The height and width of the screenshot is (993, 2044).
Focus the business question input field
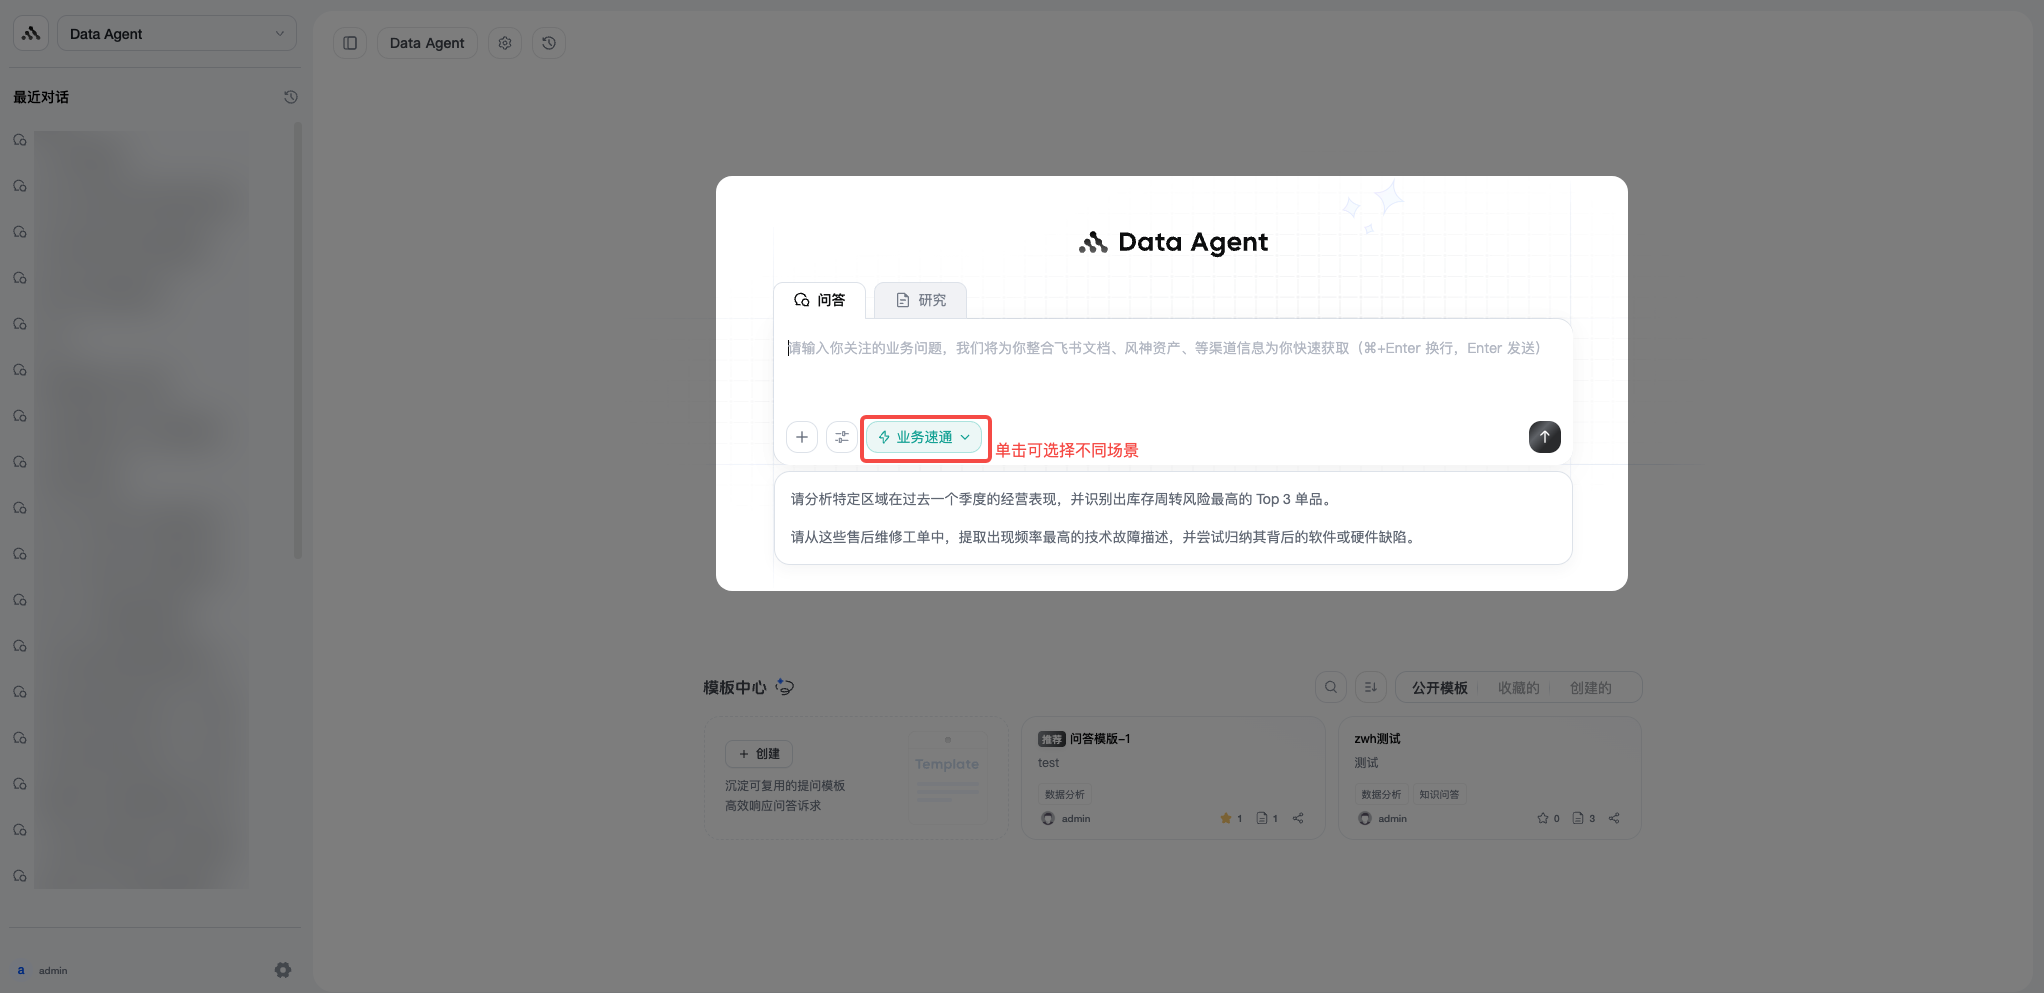point(1172,365)
